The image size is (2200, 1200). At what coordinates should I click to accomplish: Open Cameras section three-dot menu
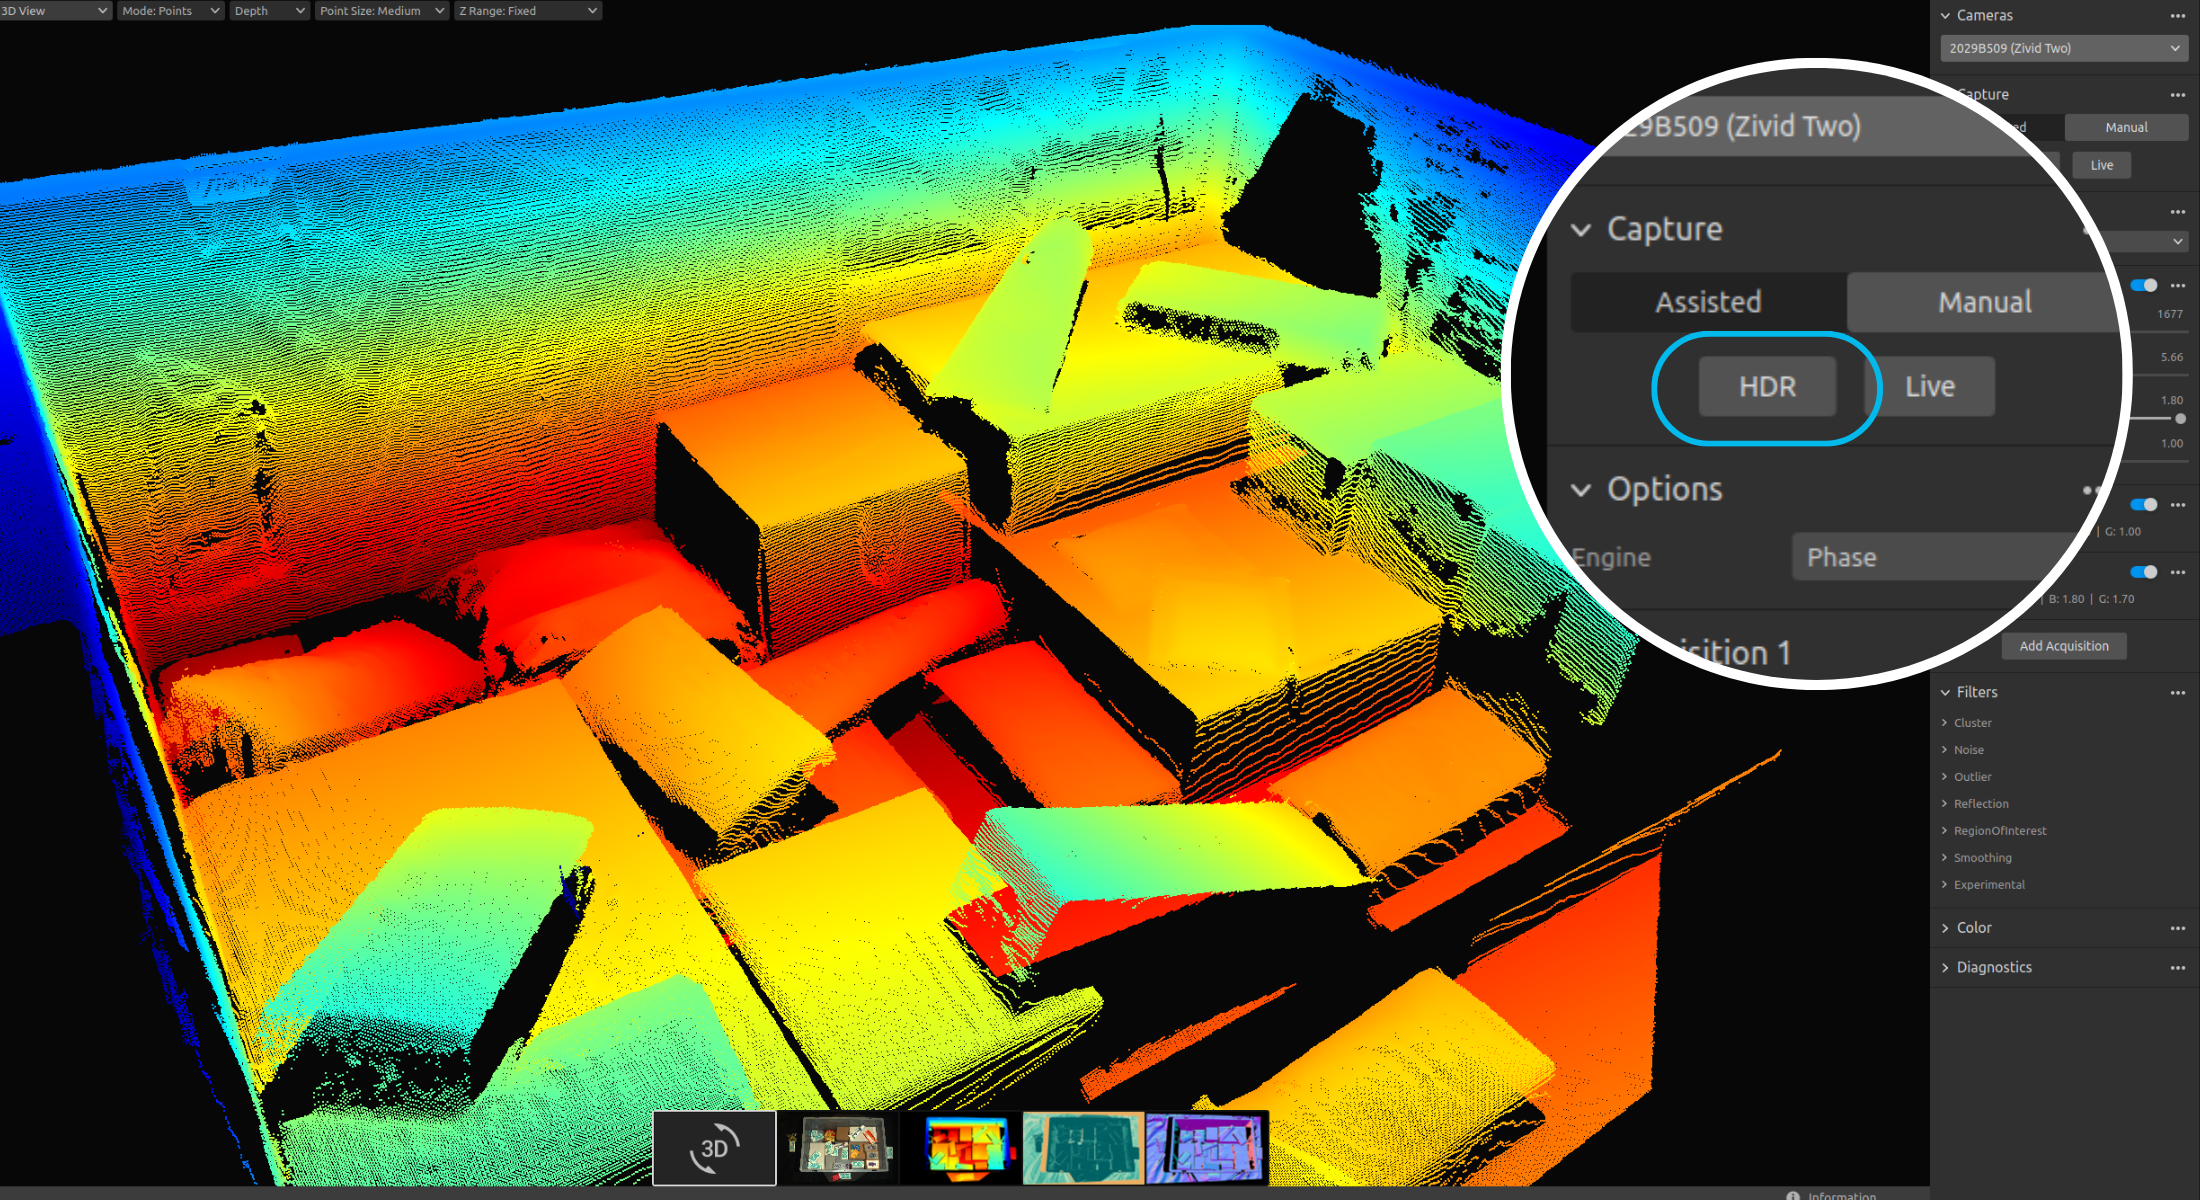point(2178,16)
